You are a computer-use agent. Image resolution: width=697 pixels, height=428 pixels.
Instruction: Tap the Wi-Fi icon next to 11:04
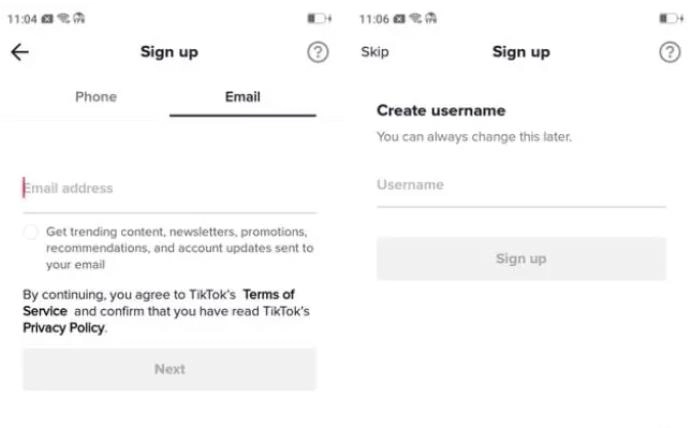click(x=62, y=19)
